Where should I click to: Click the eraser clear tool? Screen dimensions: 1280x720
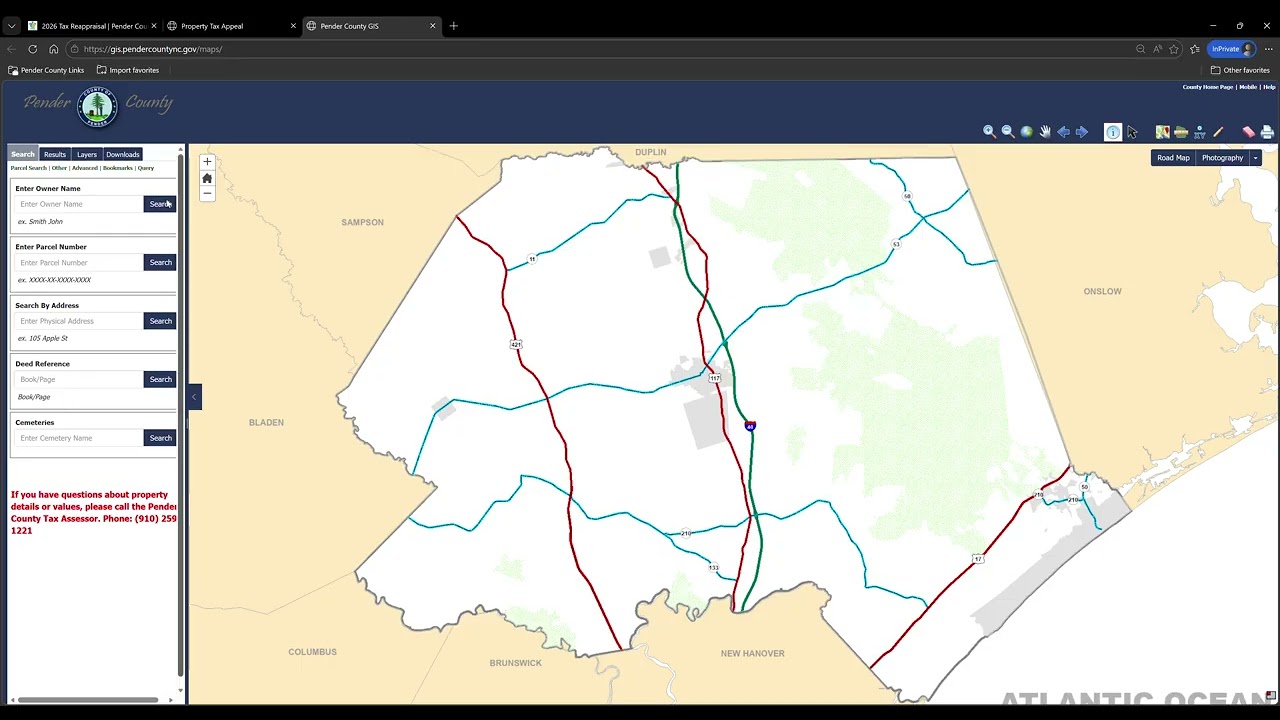(1248, 132)
